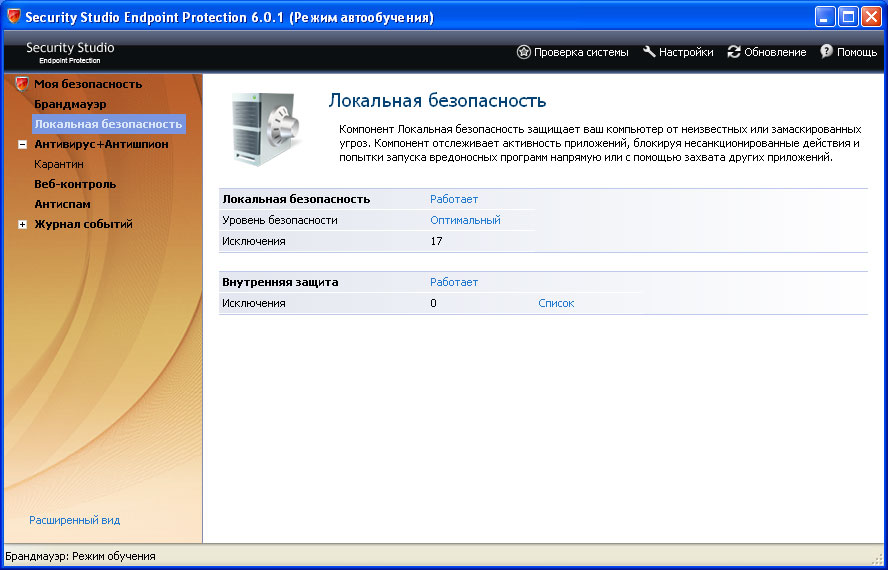Click the title bar shield application icon
Viewport: 888px width, 570px height.
(14, 16)
